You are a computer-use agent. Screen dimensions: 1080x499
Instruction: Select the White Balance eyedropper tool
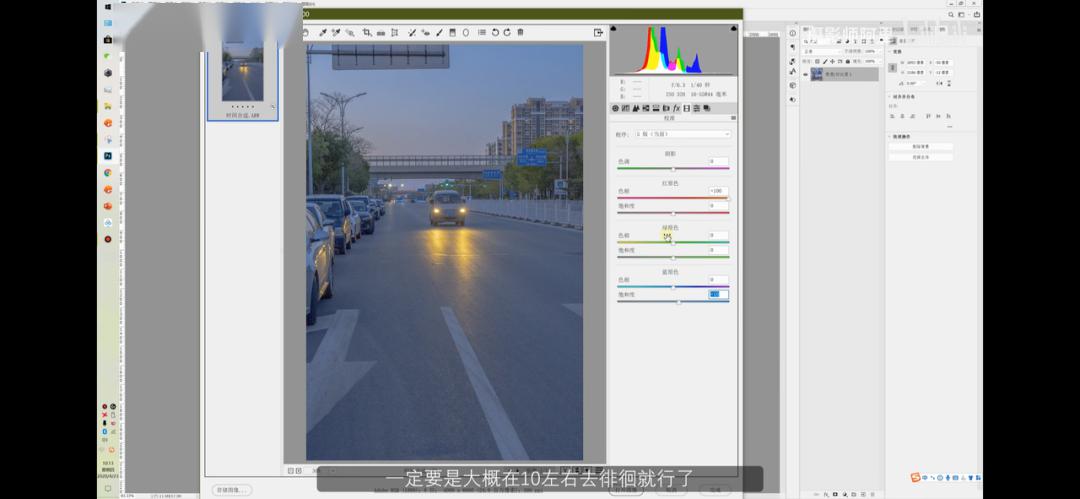pos(323,32)
